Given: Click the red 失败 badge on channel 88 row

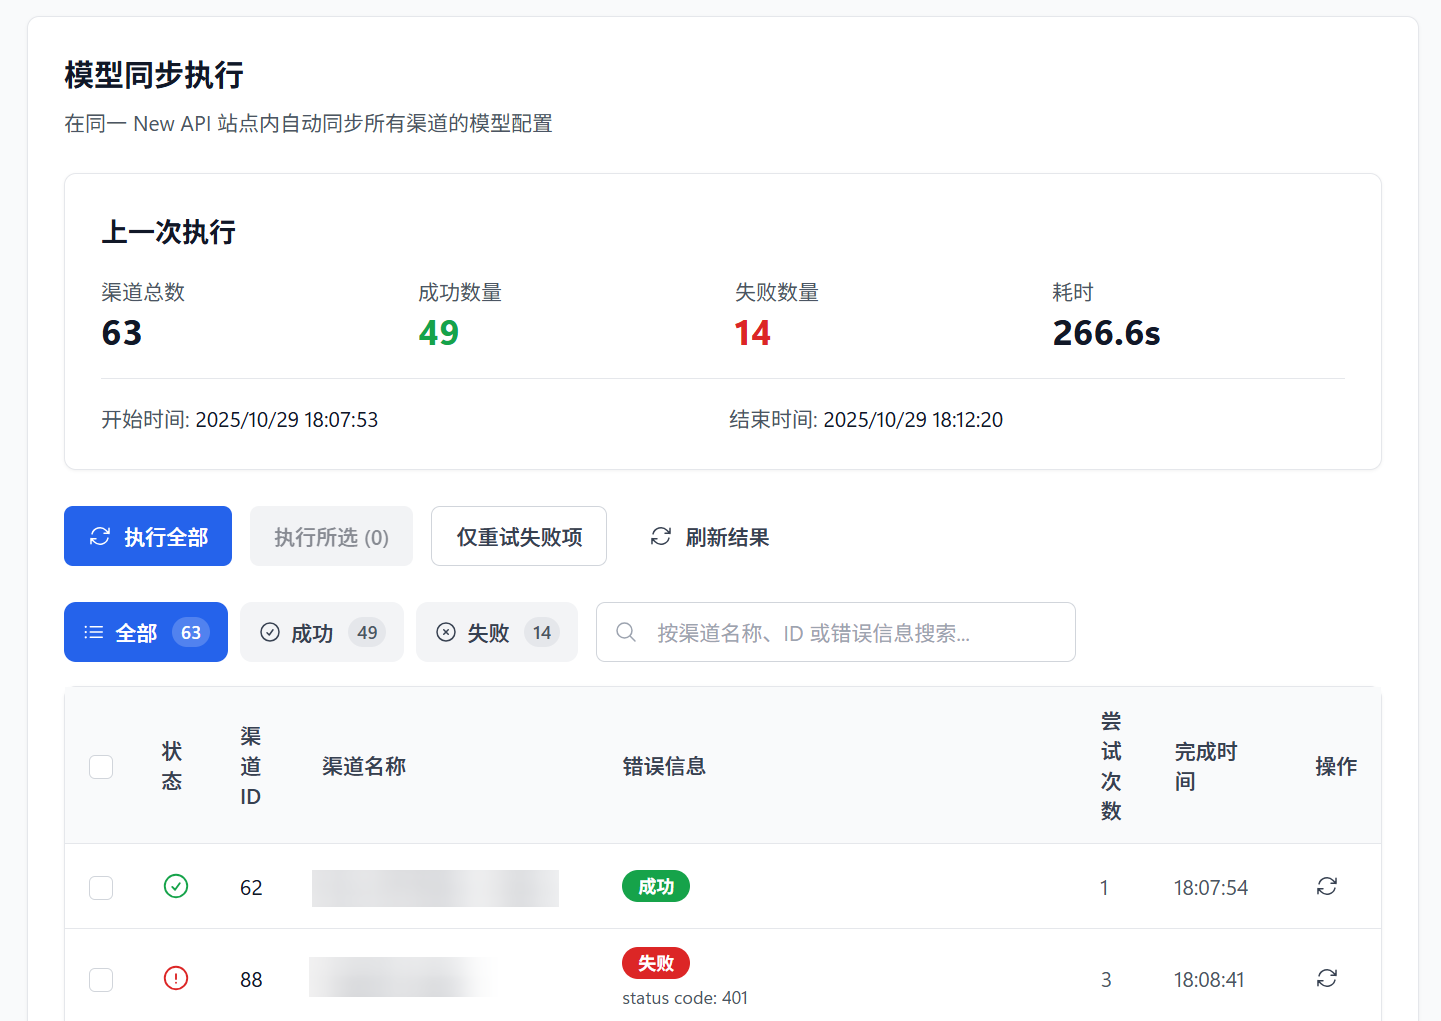Looking at the screenshot, I should [x=655, y=963].
